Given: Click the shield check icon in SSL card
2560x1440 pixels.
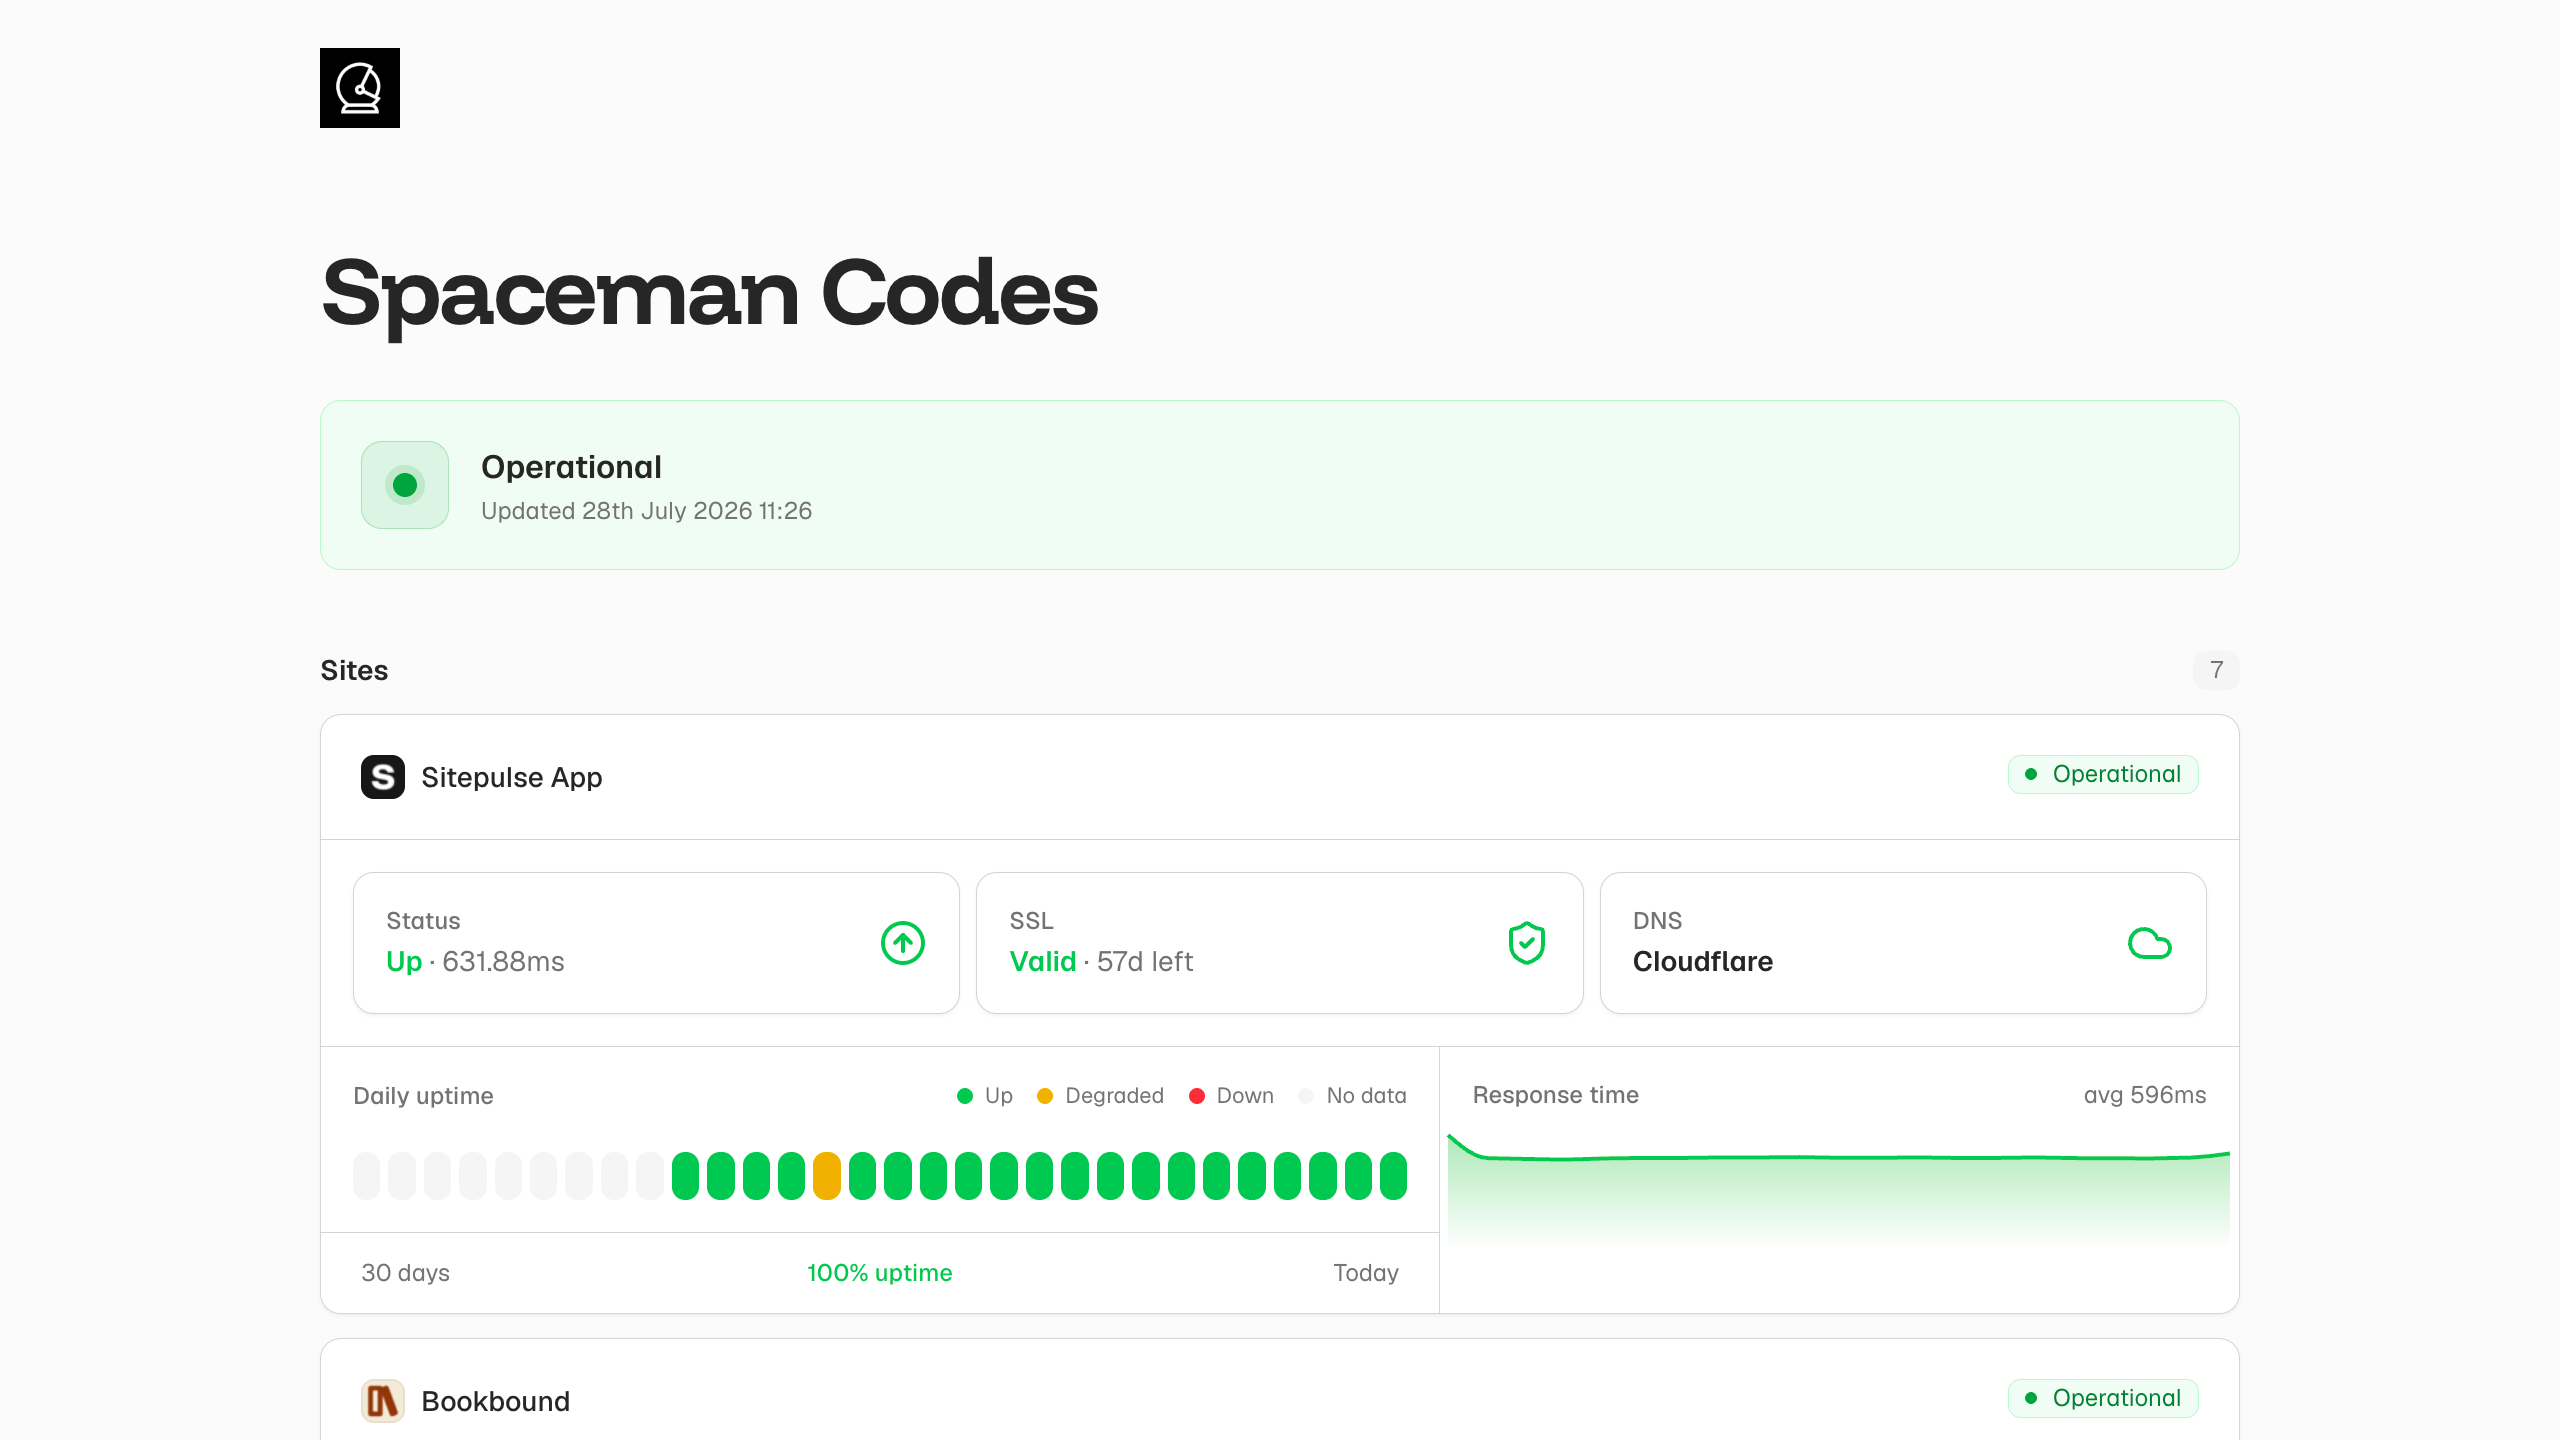Looking at the screenshot, I should coord(1527,943).
